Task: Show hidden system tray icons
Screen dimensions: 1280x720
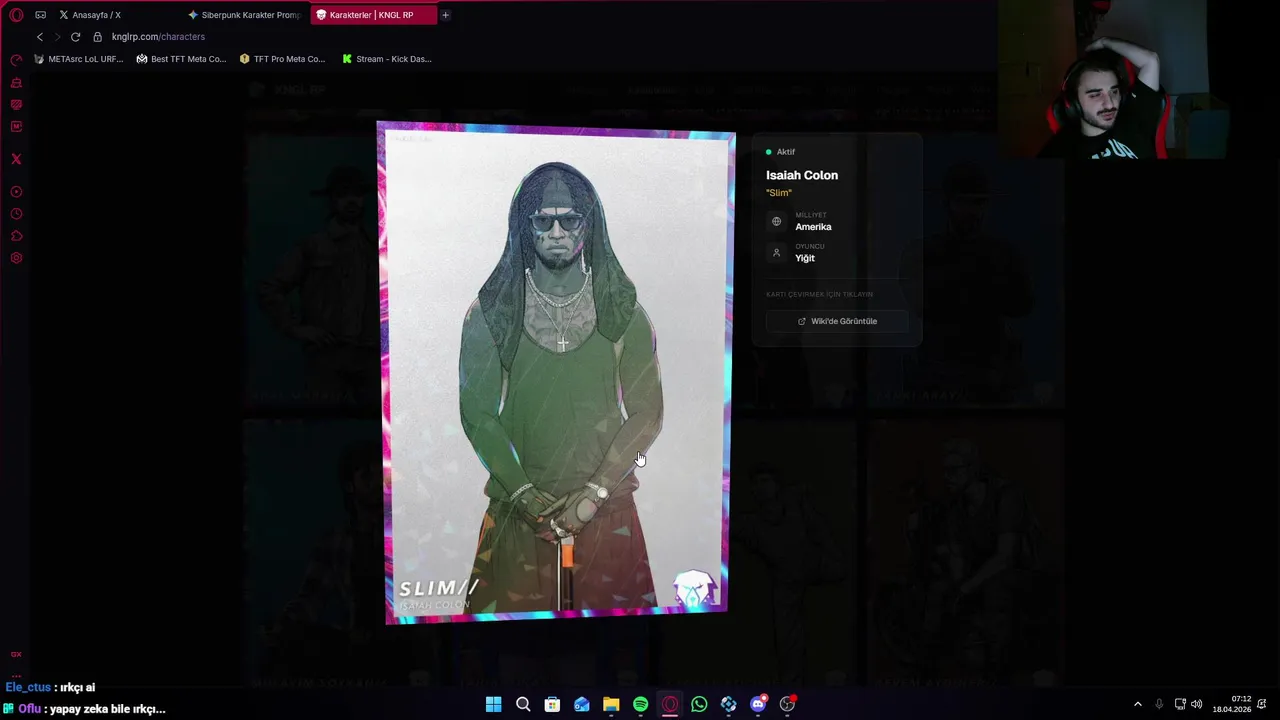Action: coord(1137,704)
